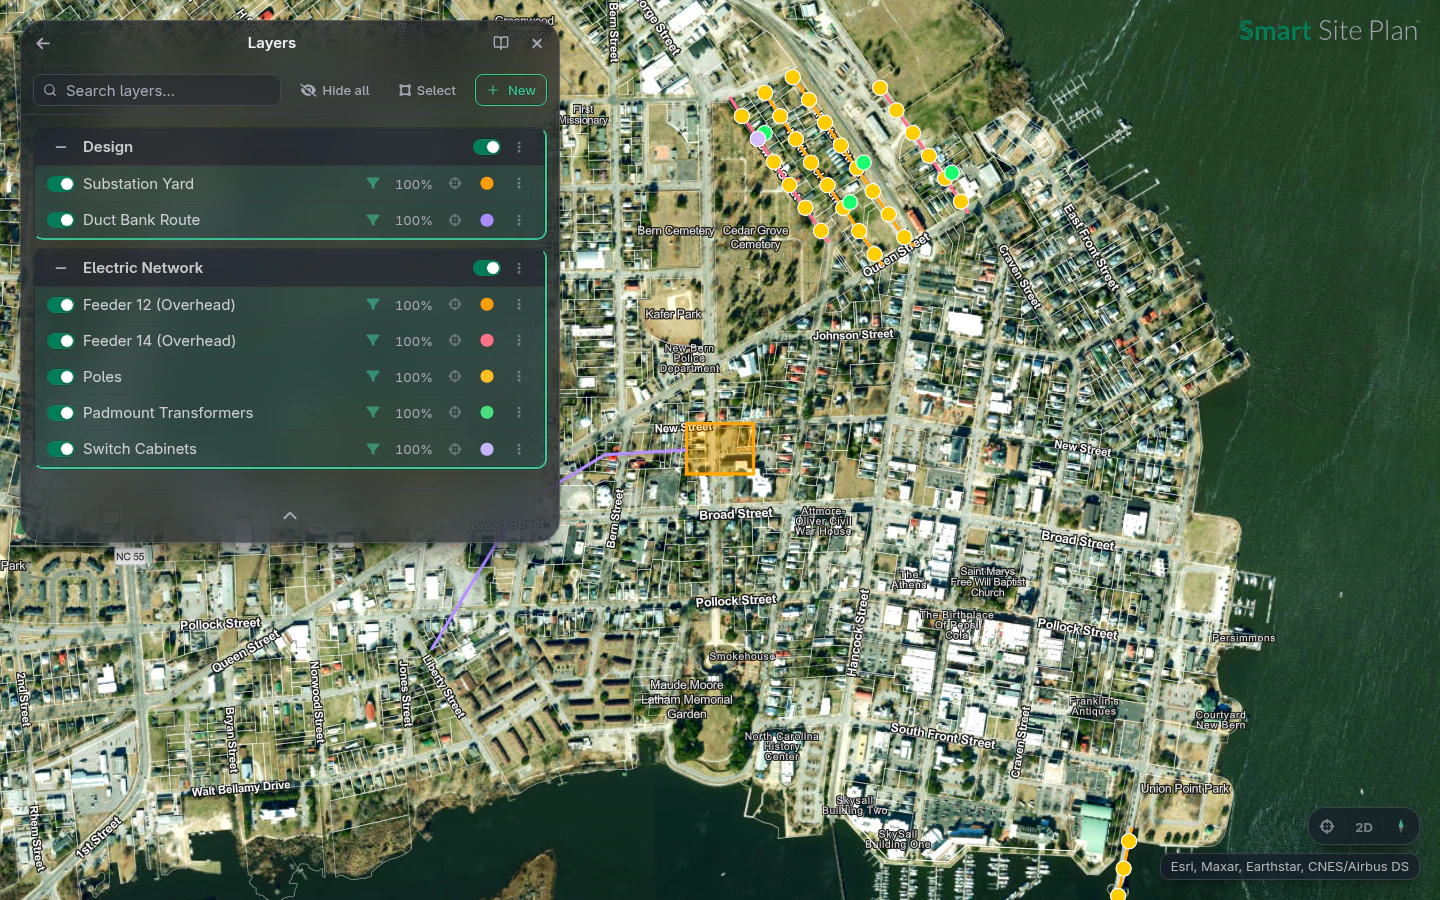Turn off Duct Bank Route layer
The width and height of the screenshot is (1440, 900).
[61, 220]
